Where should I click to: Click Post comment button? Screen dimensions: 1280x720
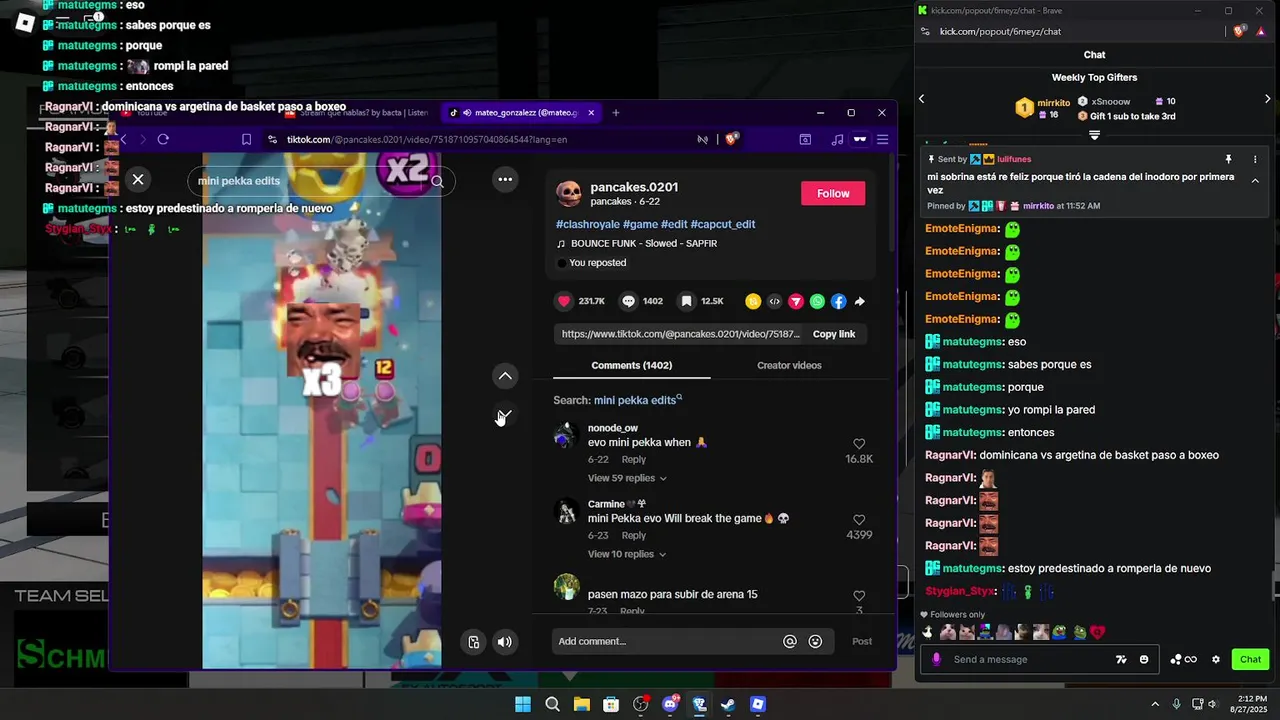[x=861, y=641]
